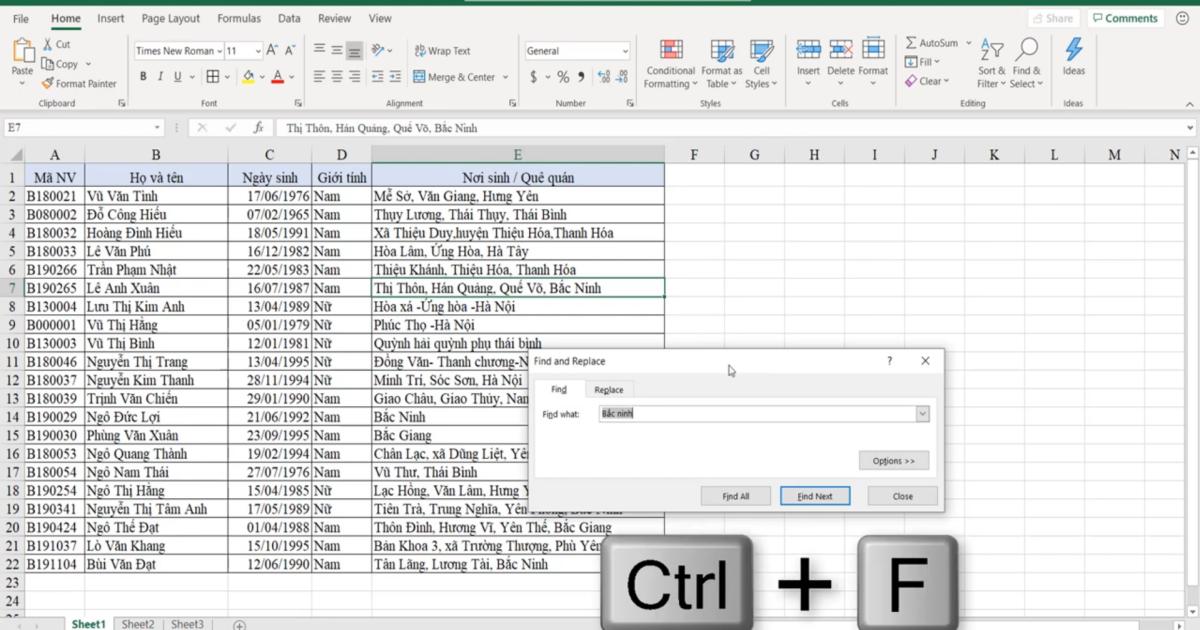Center text horizontally in ribbon
The width and height of the screenshot is (1200, 630).
click(x=337, y=77)
